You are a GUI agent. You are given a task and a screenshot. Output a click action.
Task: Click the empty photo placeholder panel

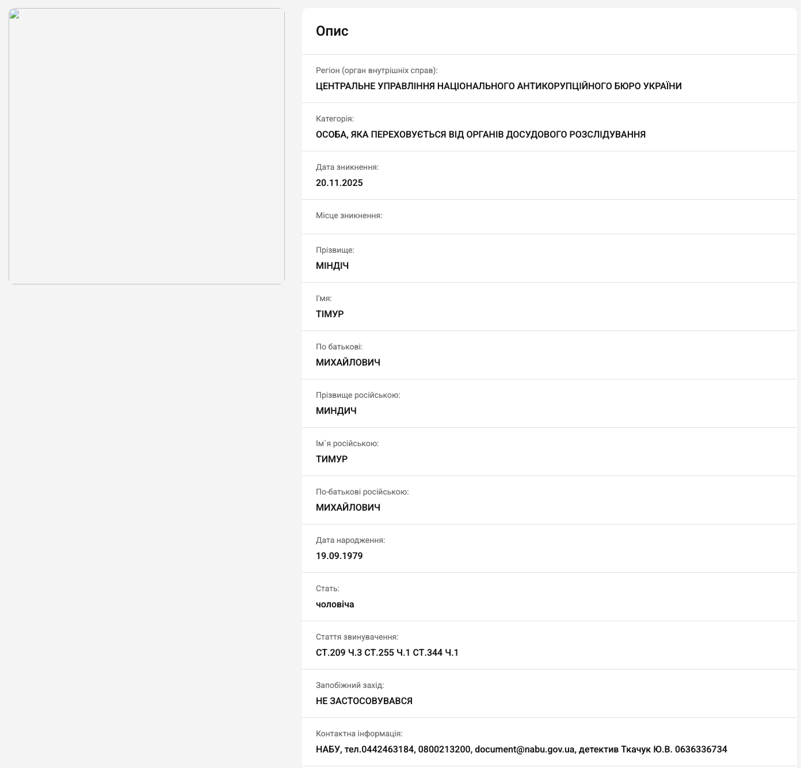point(147,146)
